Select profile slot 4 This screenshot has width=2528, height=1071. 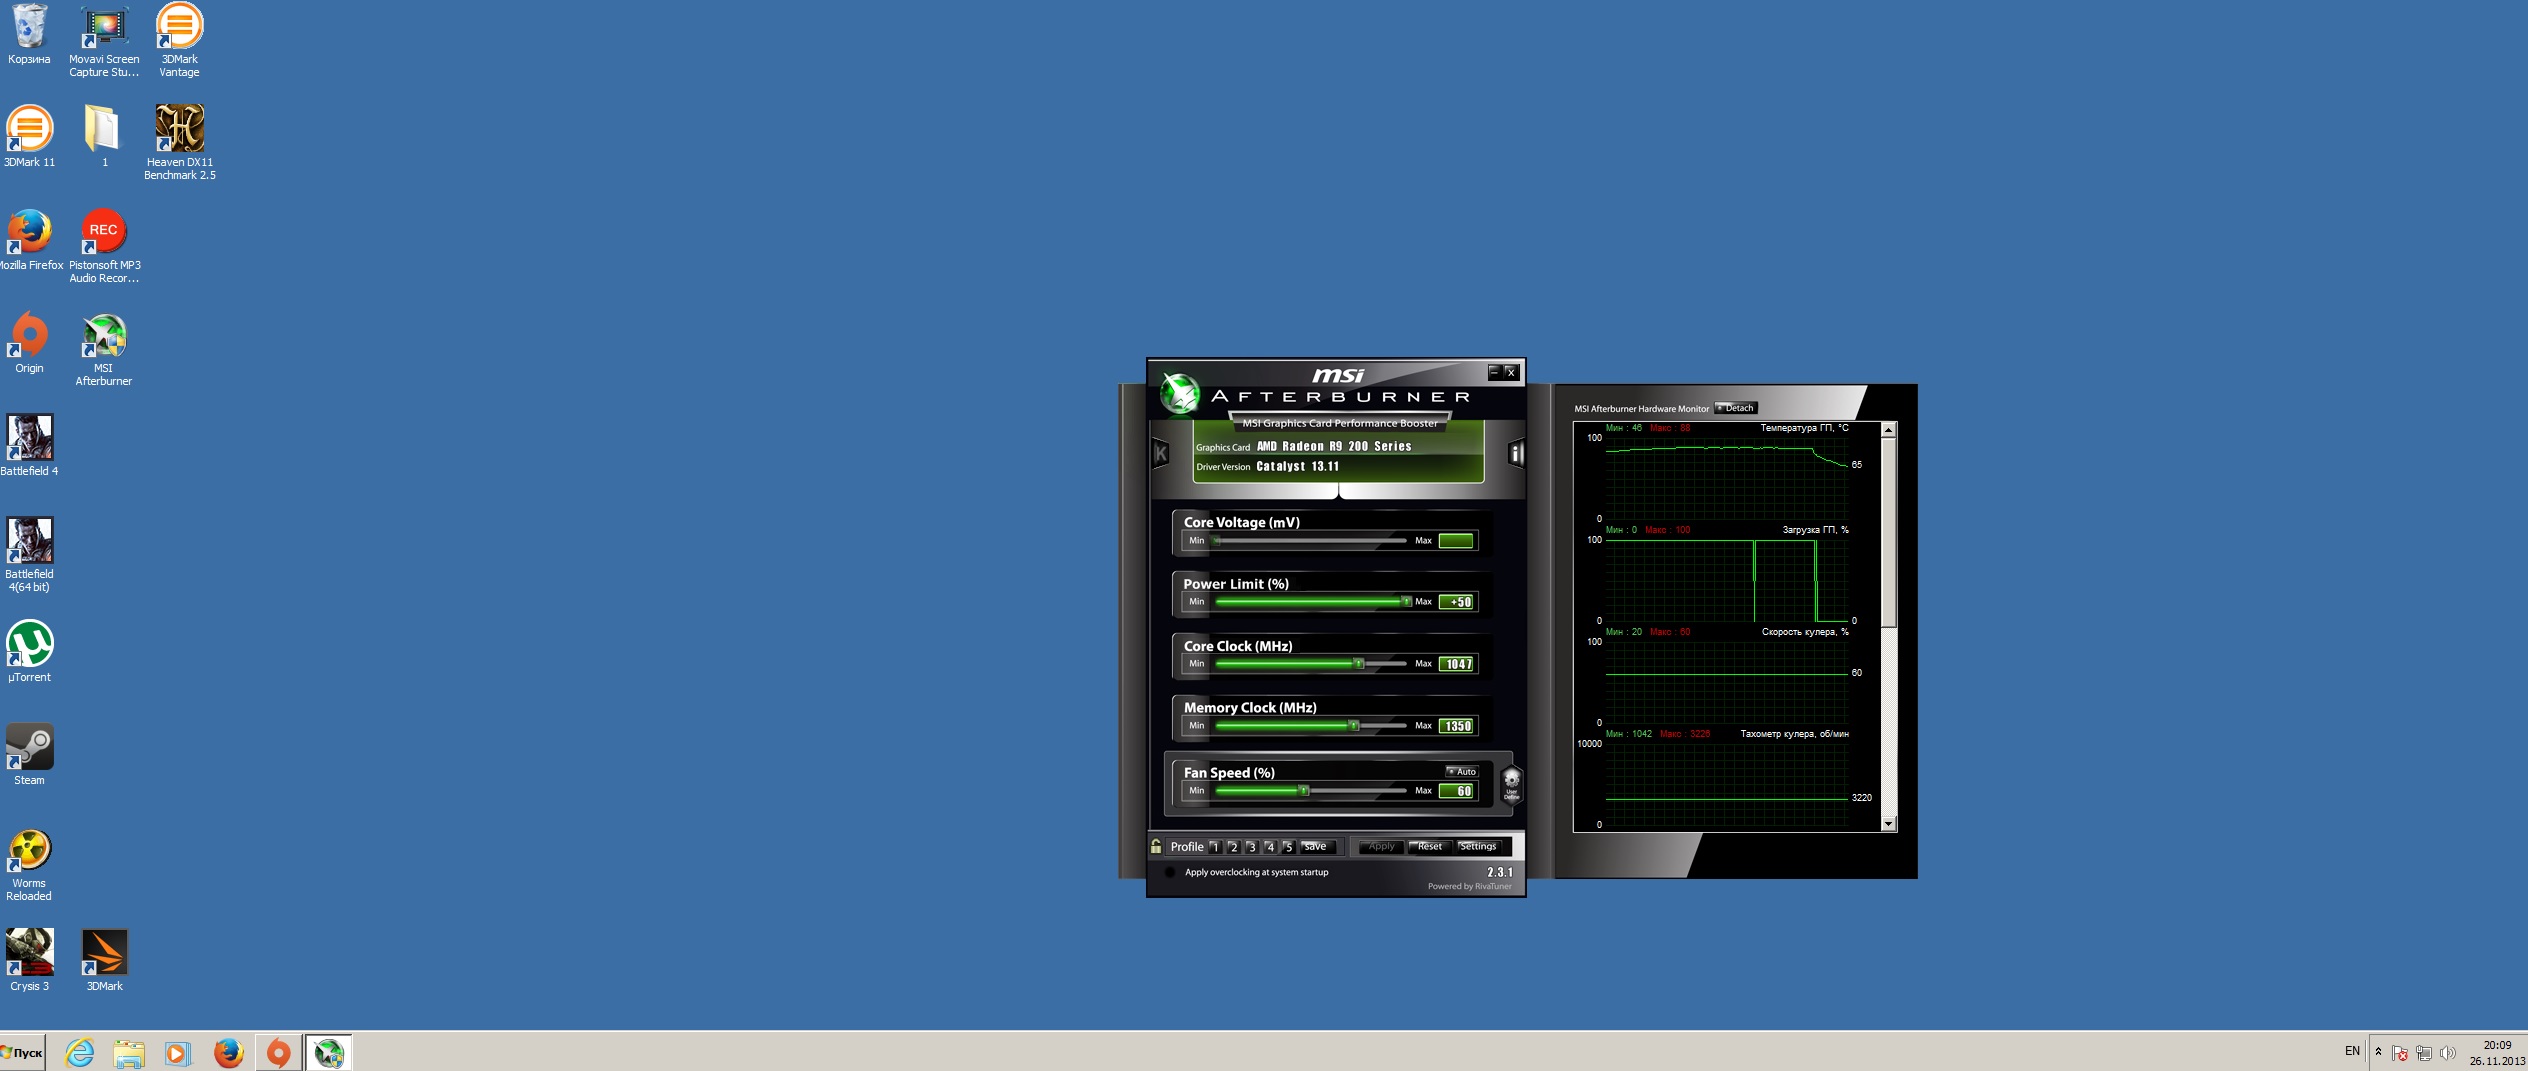click(1270, 847)
